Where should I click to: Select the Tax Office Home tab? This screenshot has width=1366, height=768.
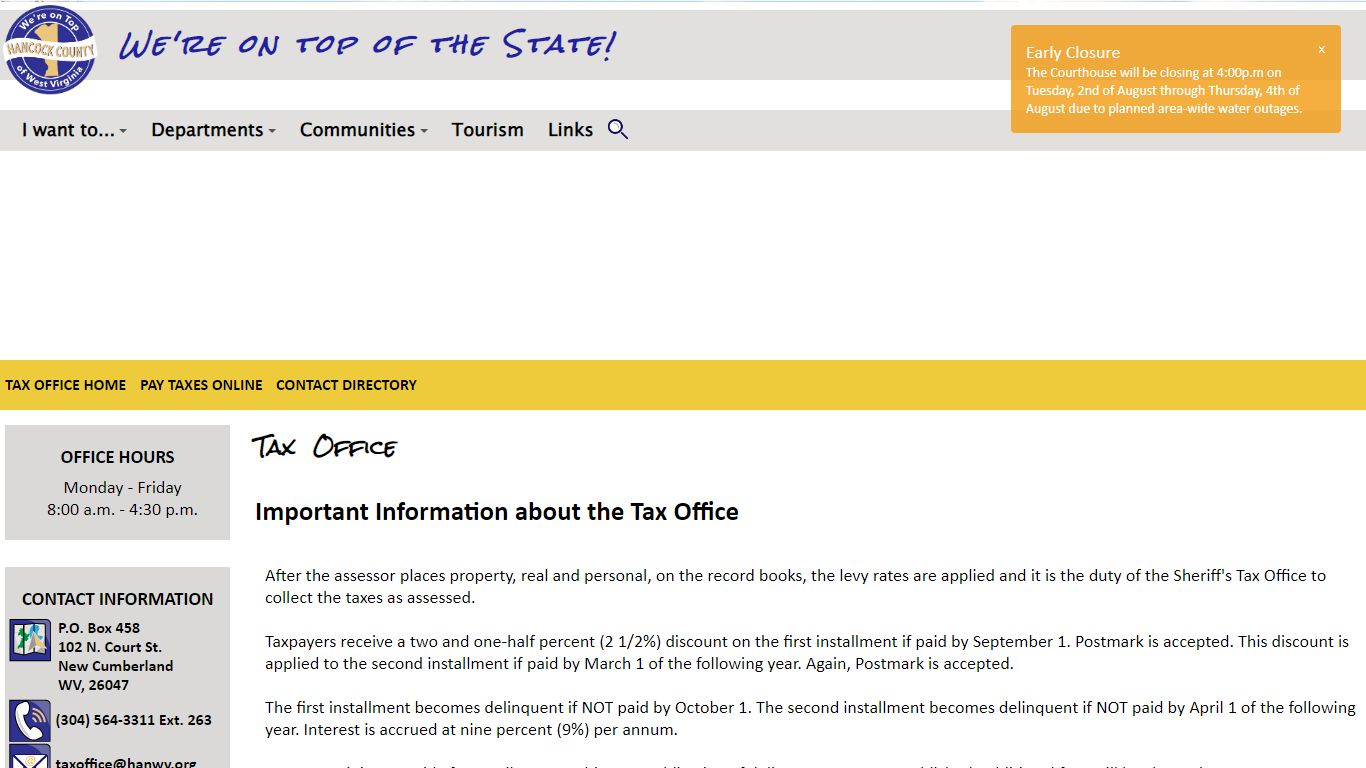click(66, 385)
